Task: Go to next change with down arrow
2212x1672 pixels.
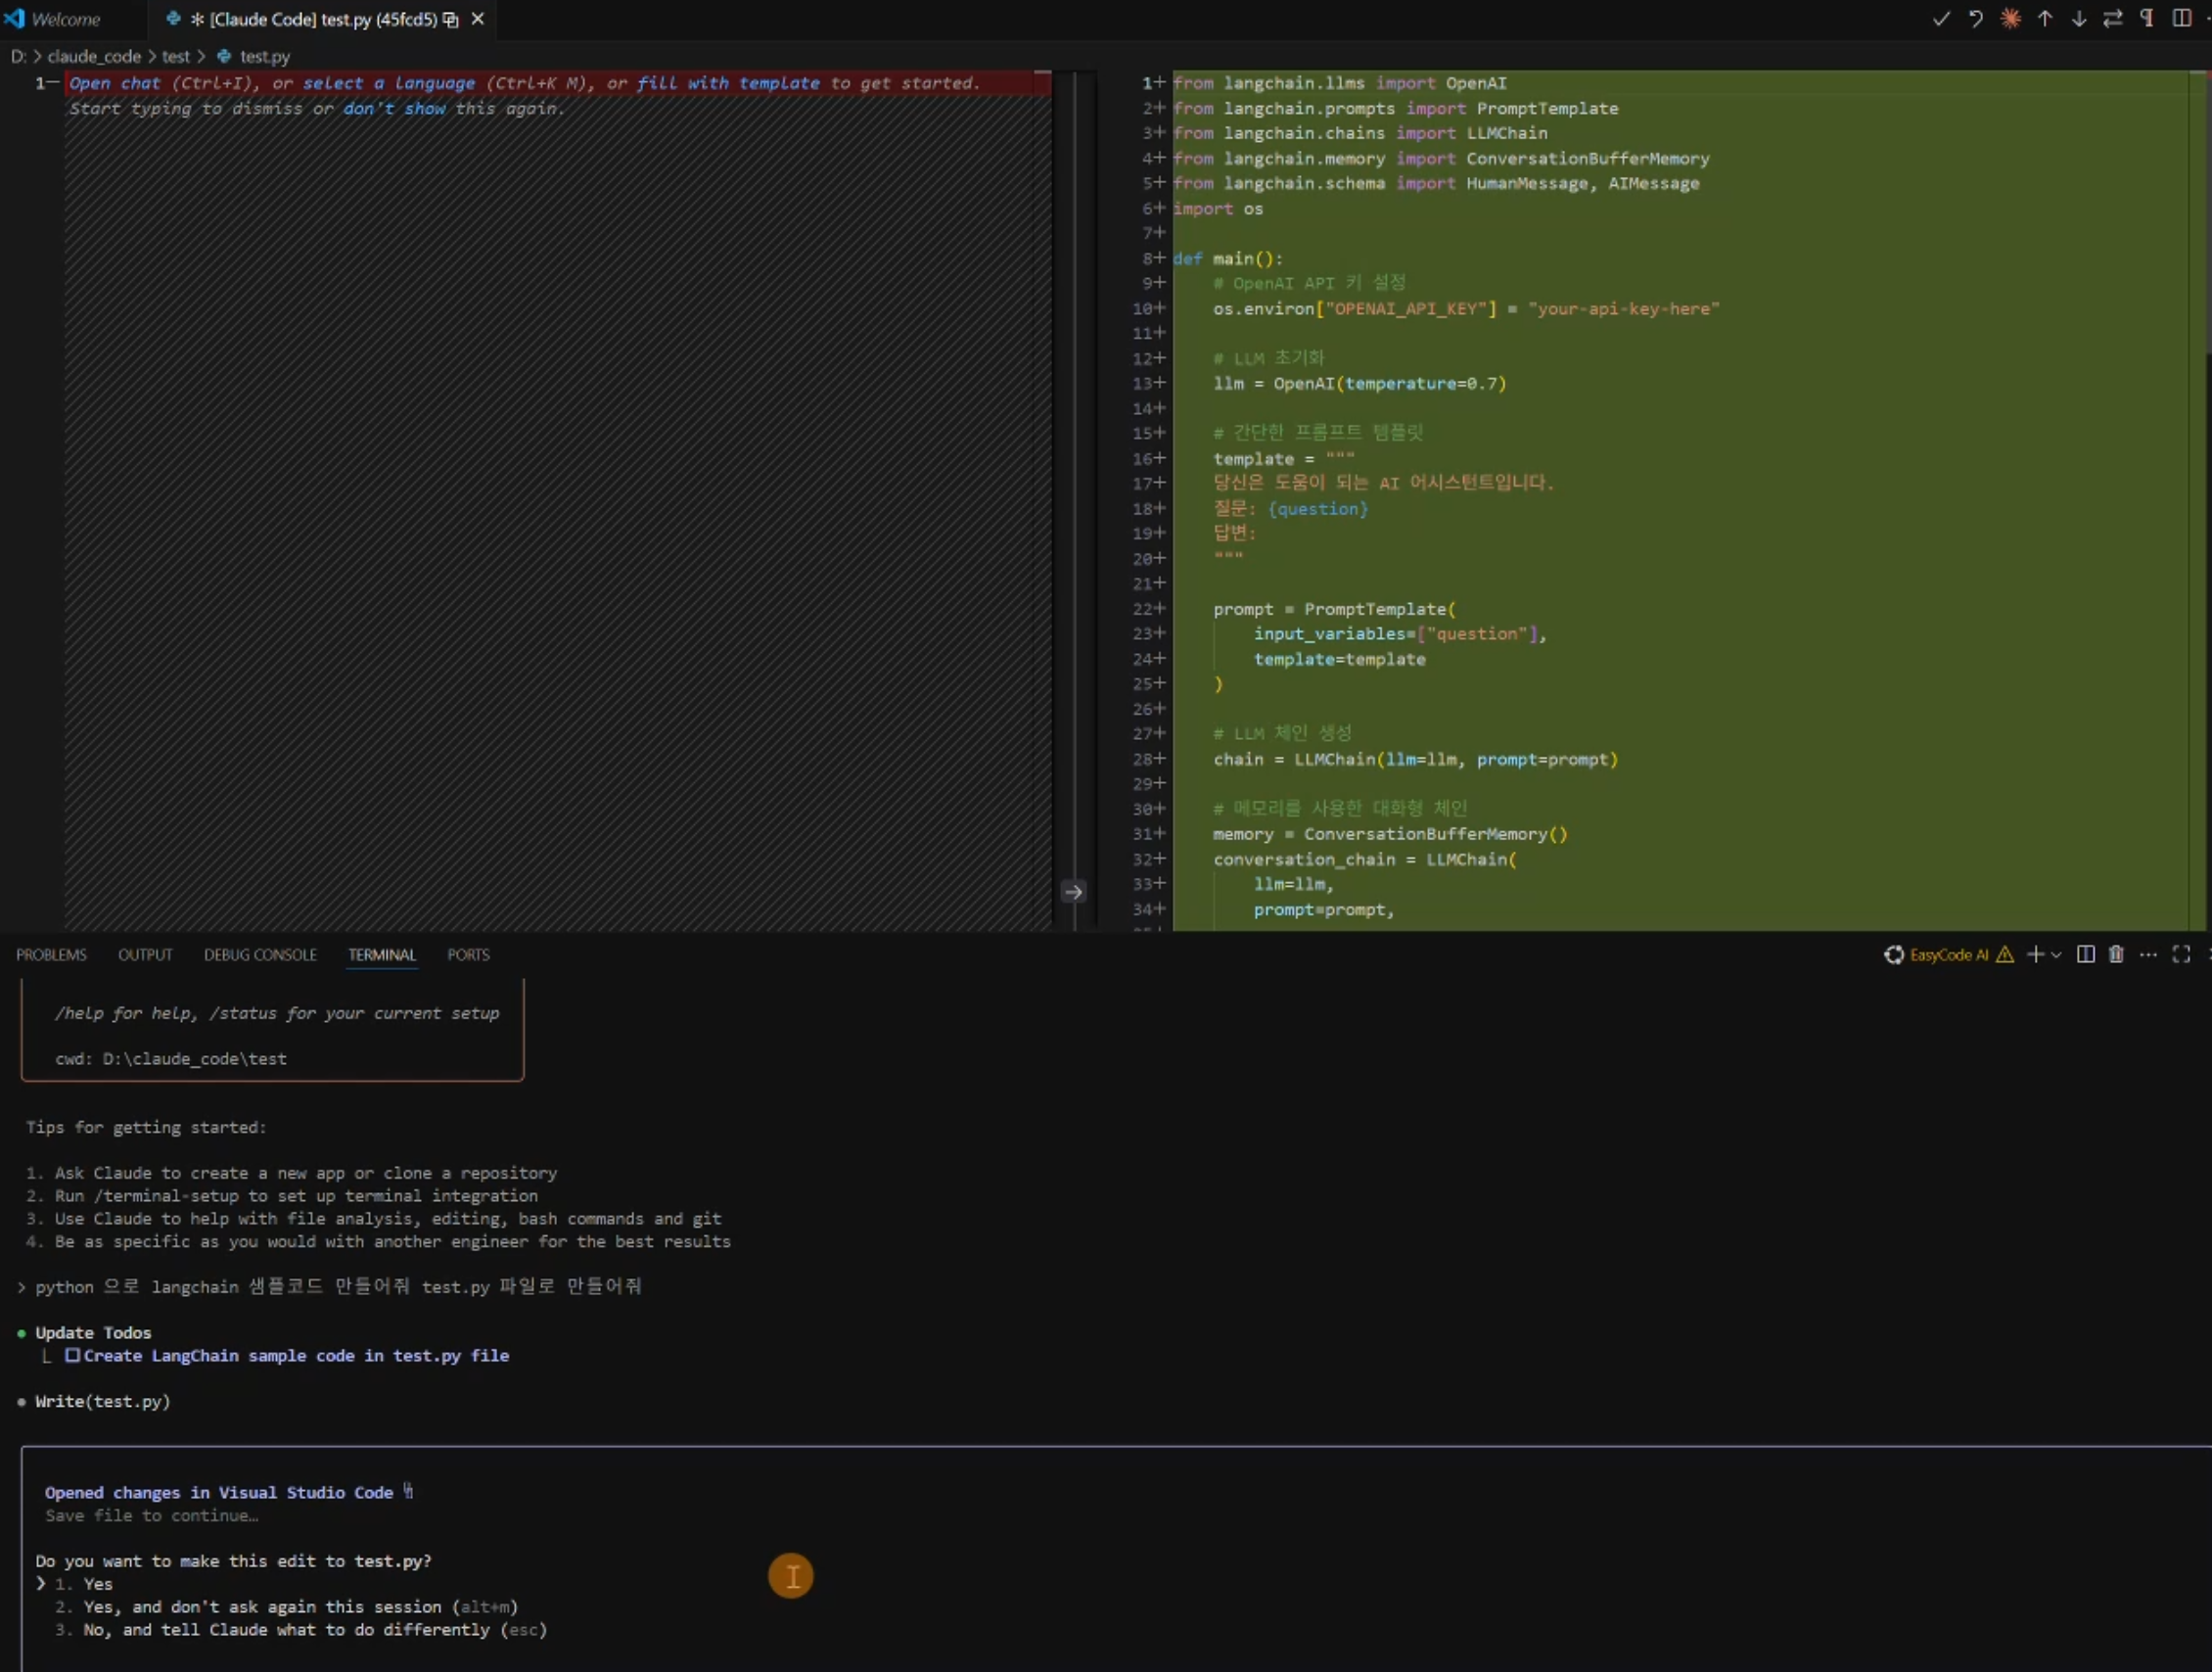Action: pos(2079,19)
